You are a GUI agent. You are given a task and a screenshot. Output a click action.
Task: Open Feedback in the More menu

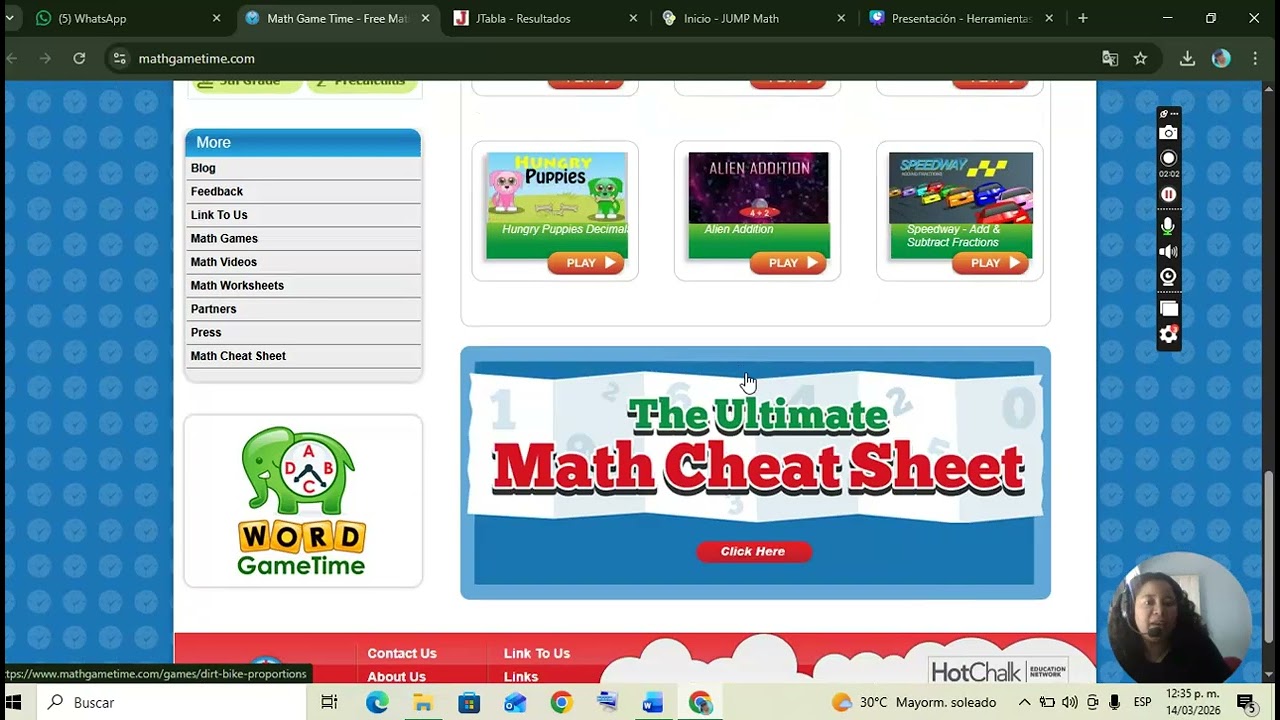pyautogui.click(x=217, y=191)
